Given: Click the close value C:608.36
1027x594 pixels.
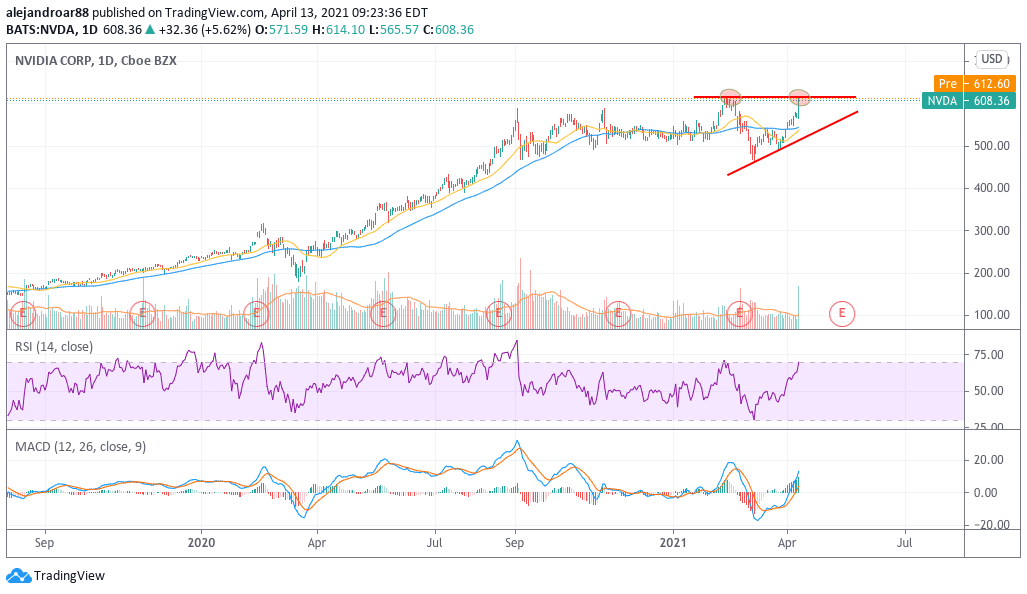Looking at the screenshot, I should point(449,29).
